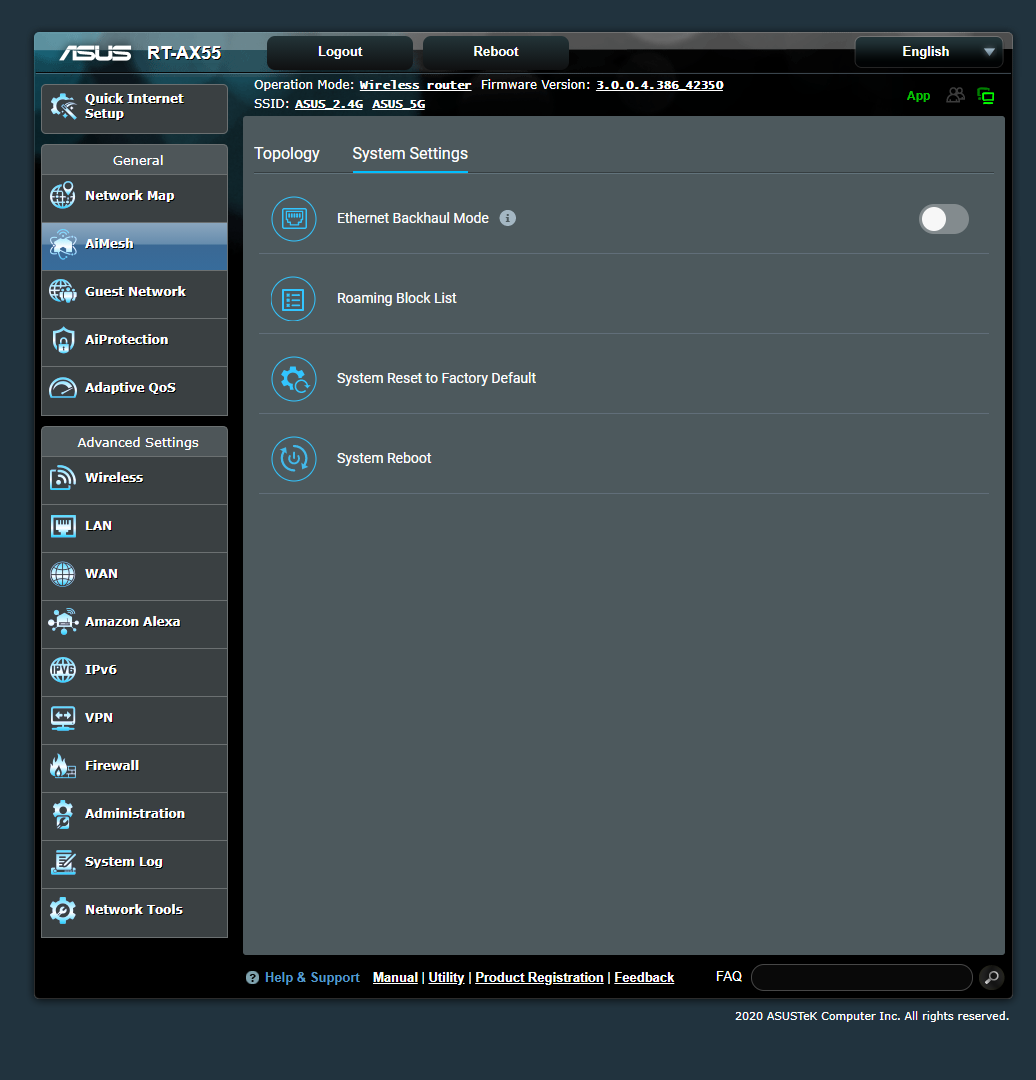Click the ASUS_5G SSID link
This screenshot has width=1036, height=1080.
point(399,104)
